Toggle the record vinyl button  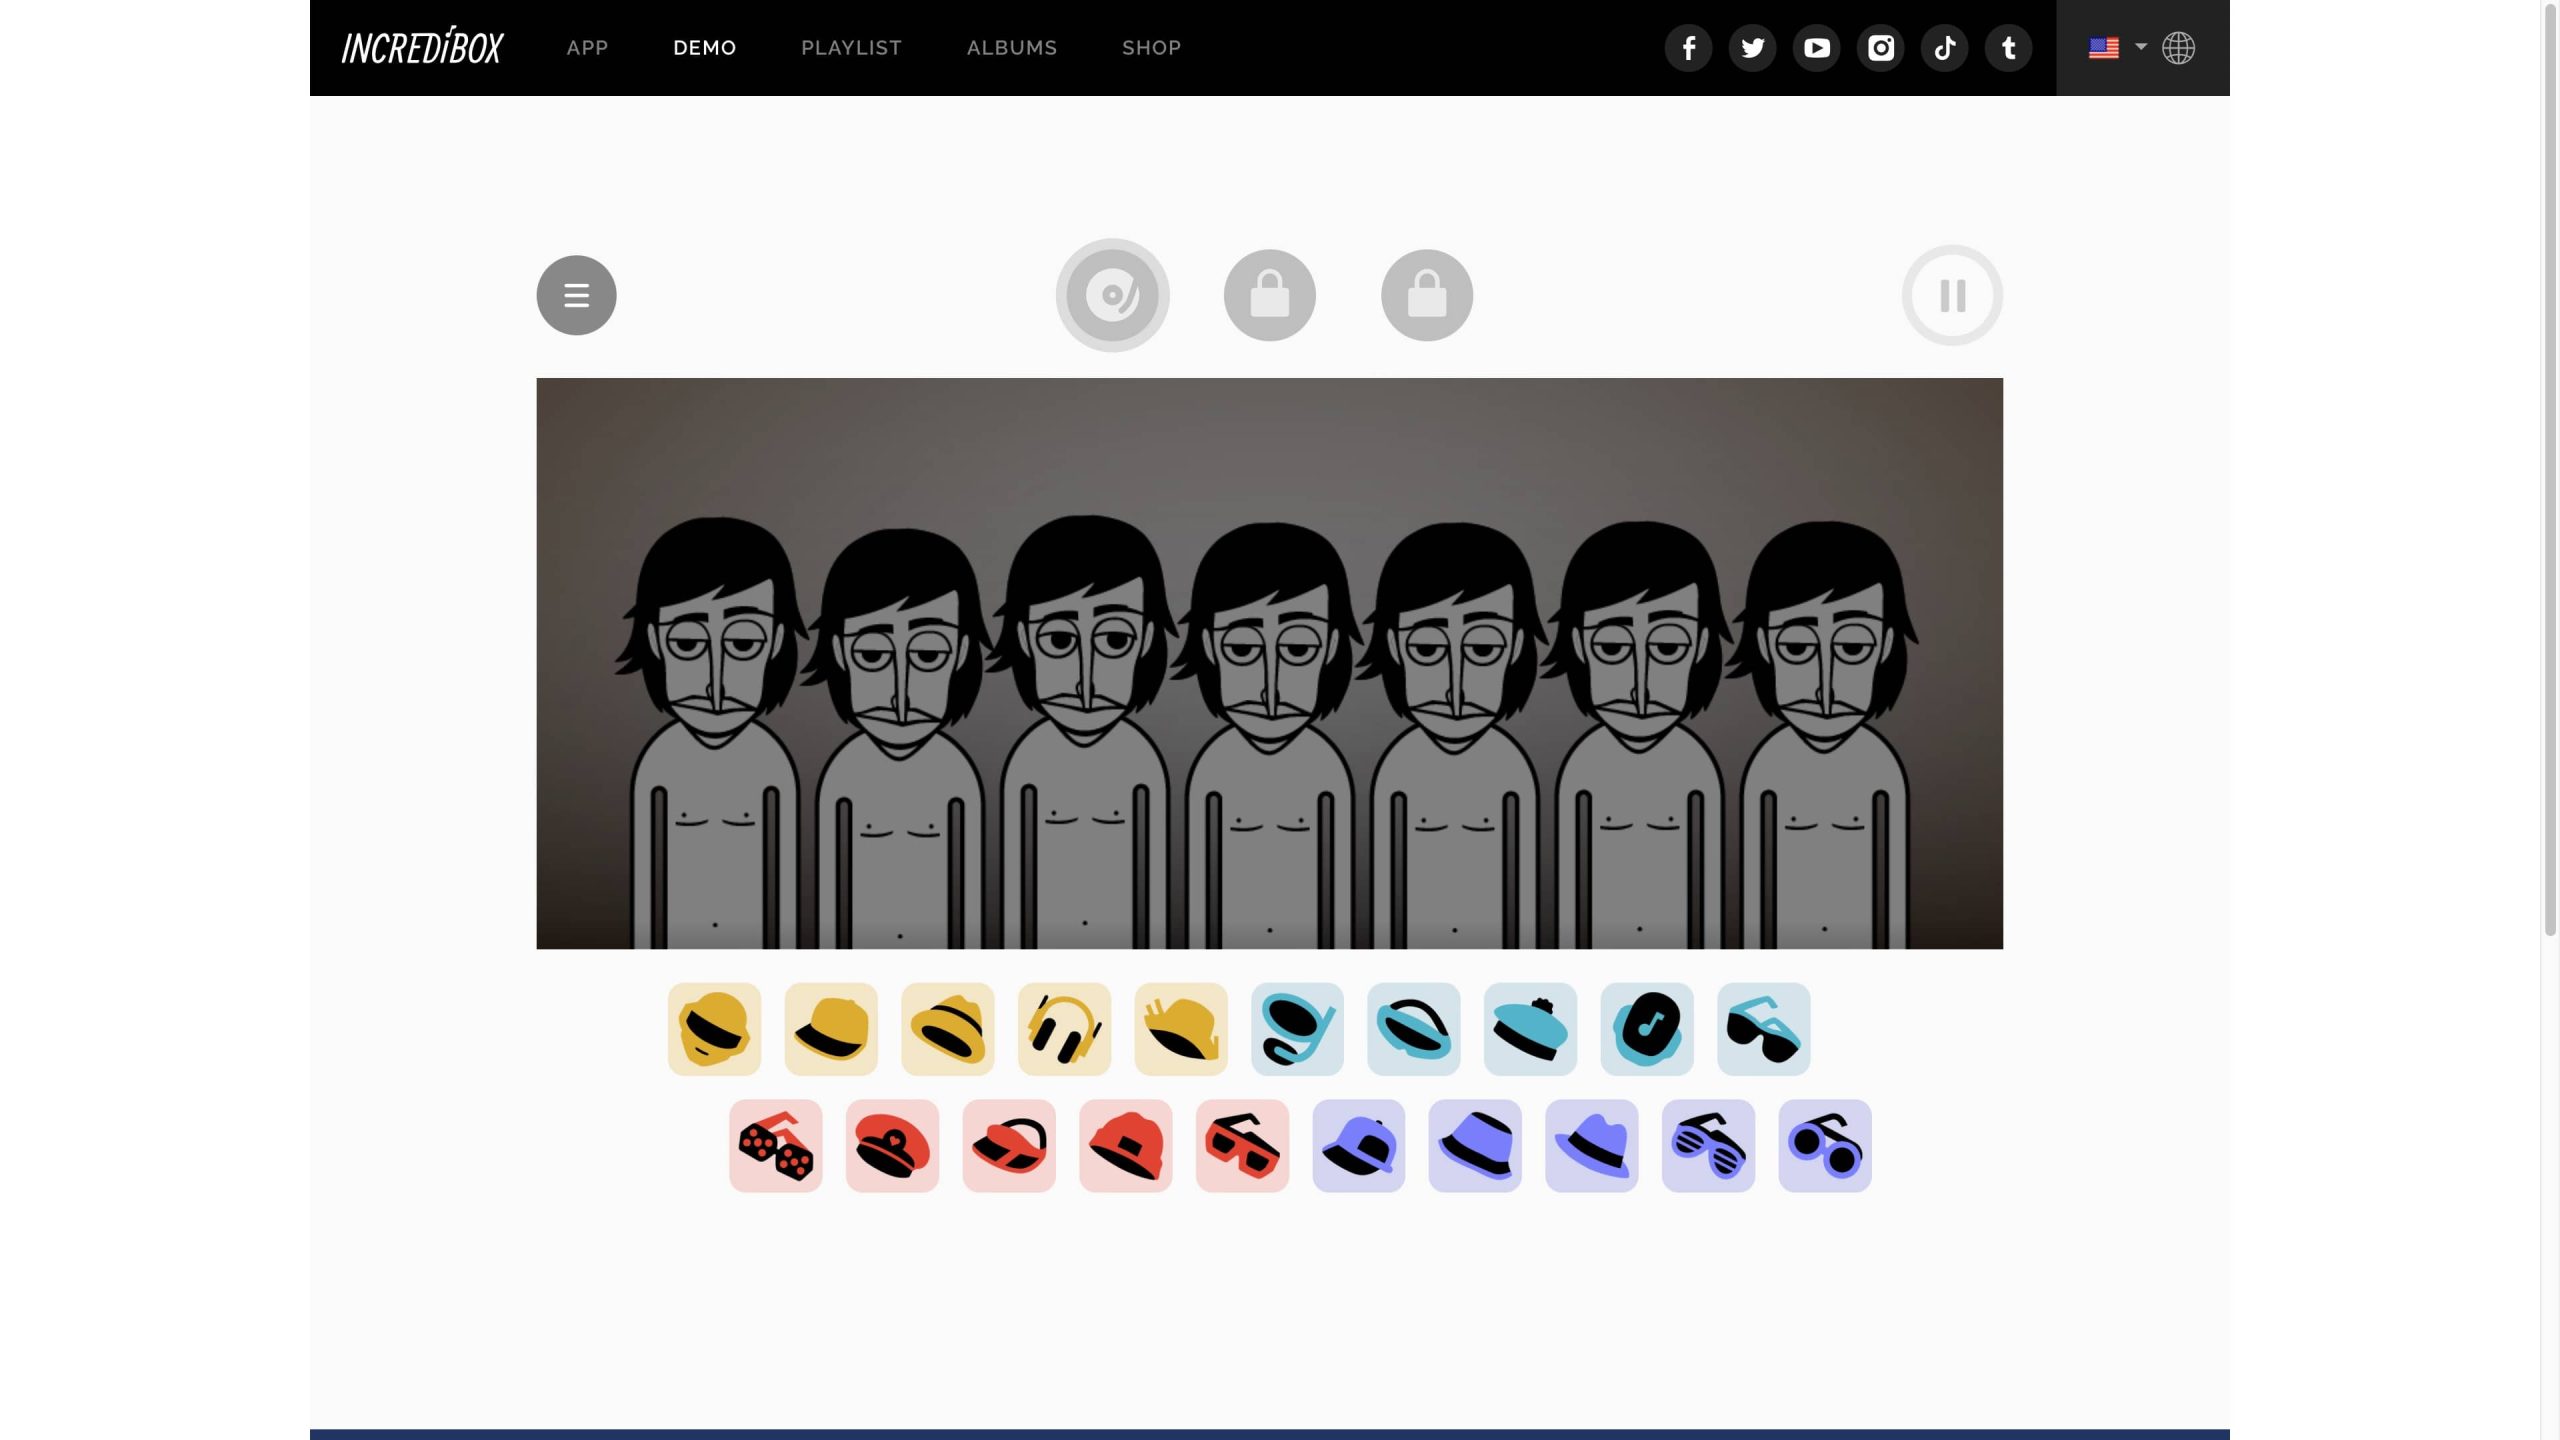1112,295
